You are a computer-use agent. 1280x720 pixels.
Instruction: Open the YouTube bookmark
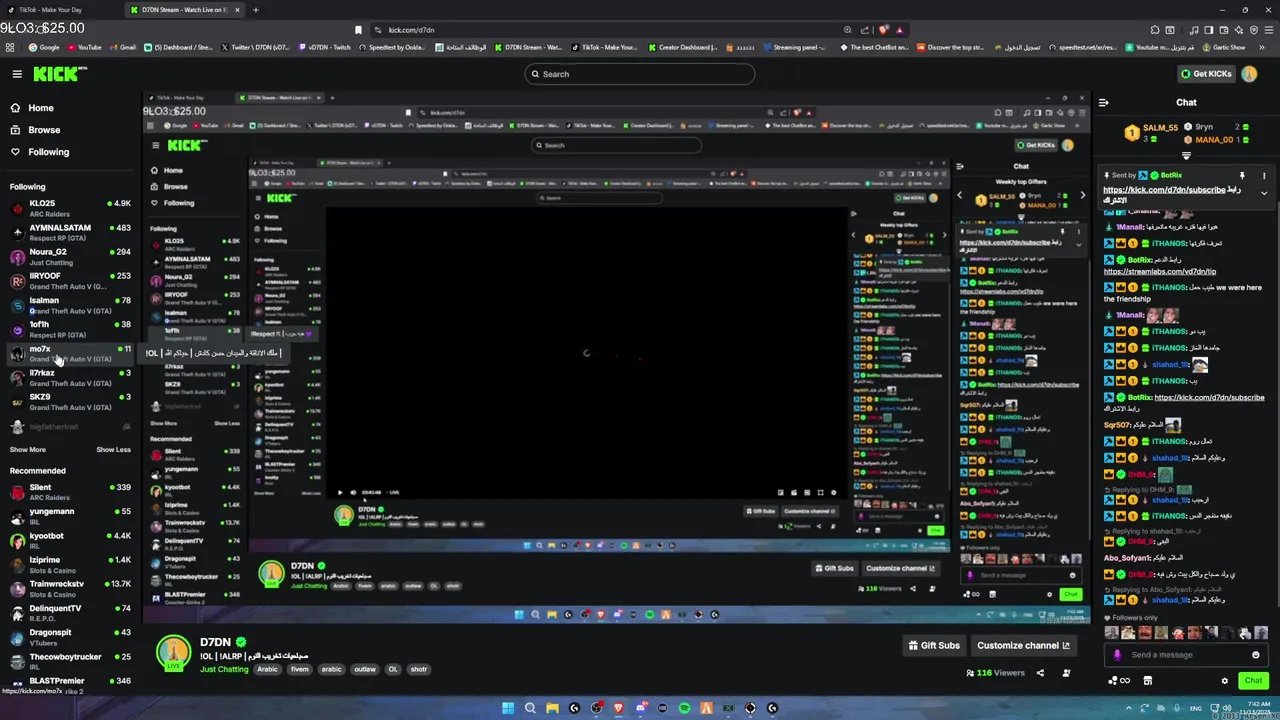click(84, 47)
